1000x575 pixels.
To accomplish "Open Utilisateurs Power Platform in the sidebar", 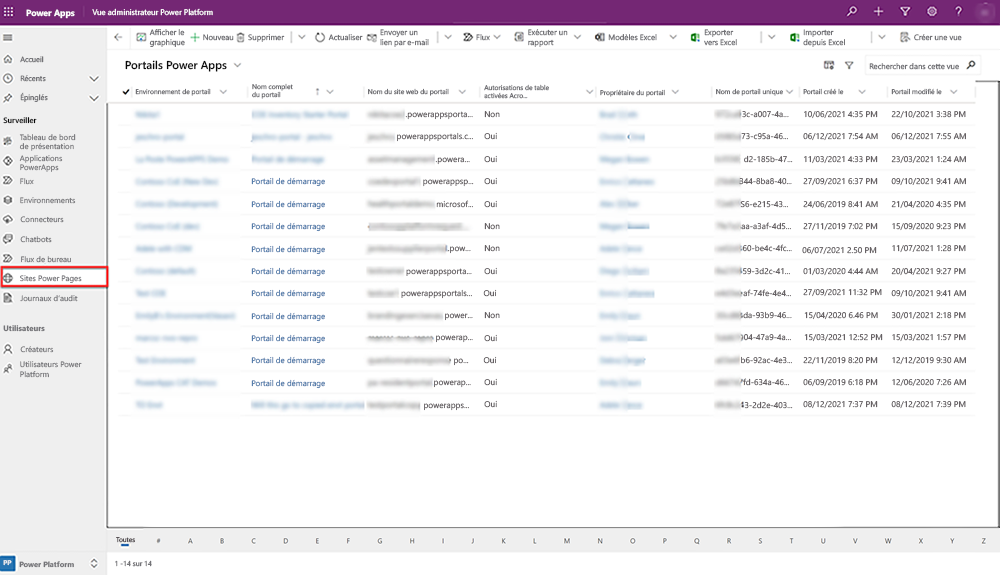I will click(x=50, y=369).
